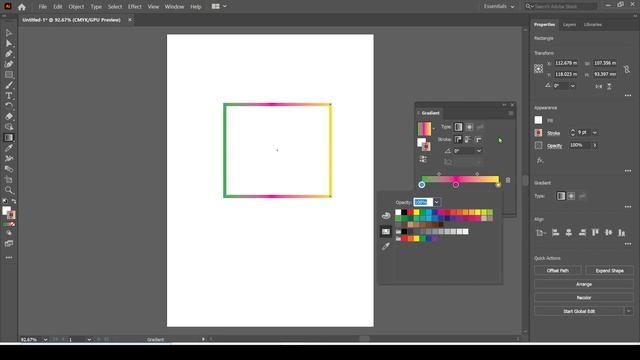Image resolution: width=640 pixels, height=360 pixels.
Task: Open the gradient preset dropdown arrow
Action: (433, 129)
